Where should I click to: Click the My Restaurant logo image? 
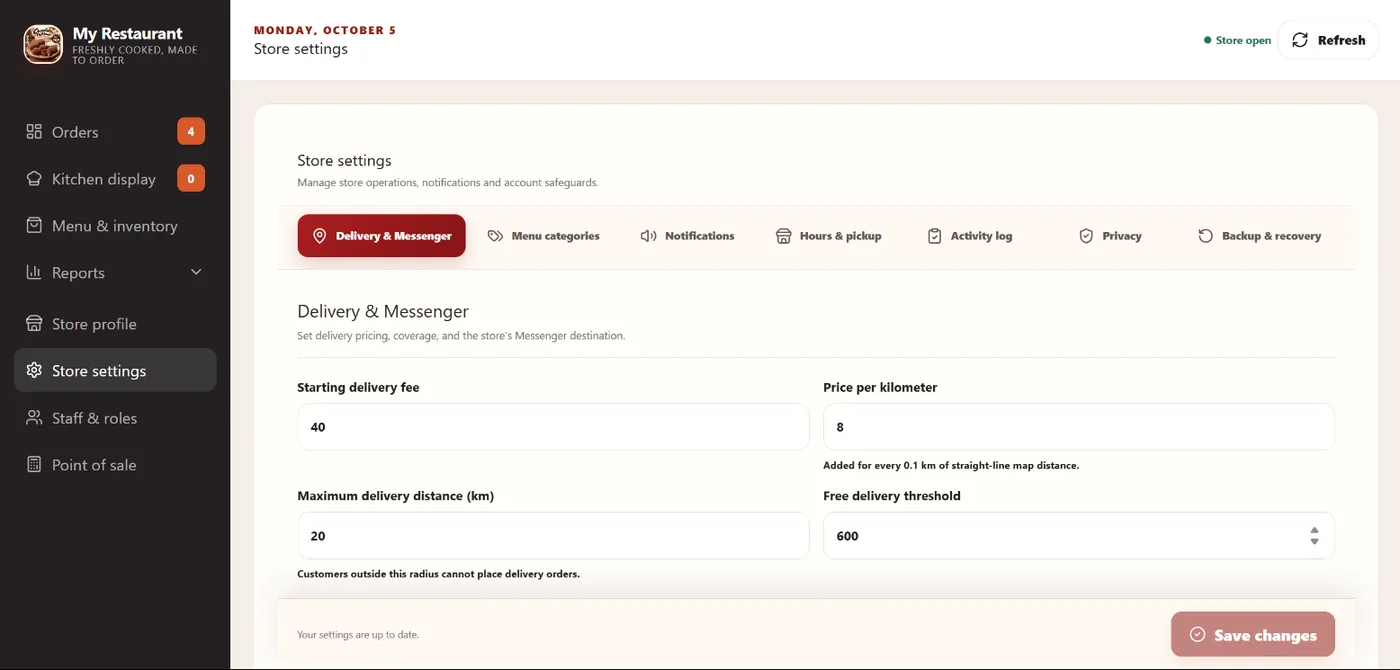43,44
